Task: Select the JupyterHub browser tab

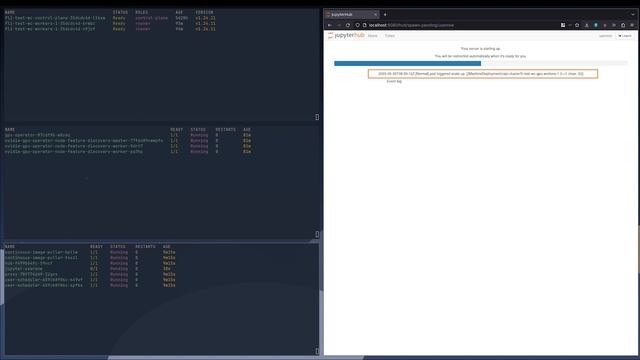Action: tap(351, 15)
